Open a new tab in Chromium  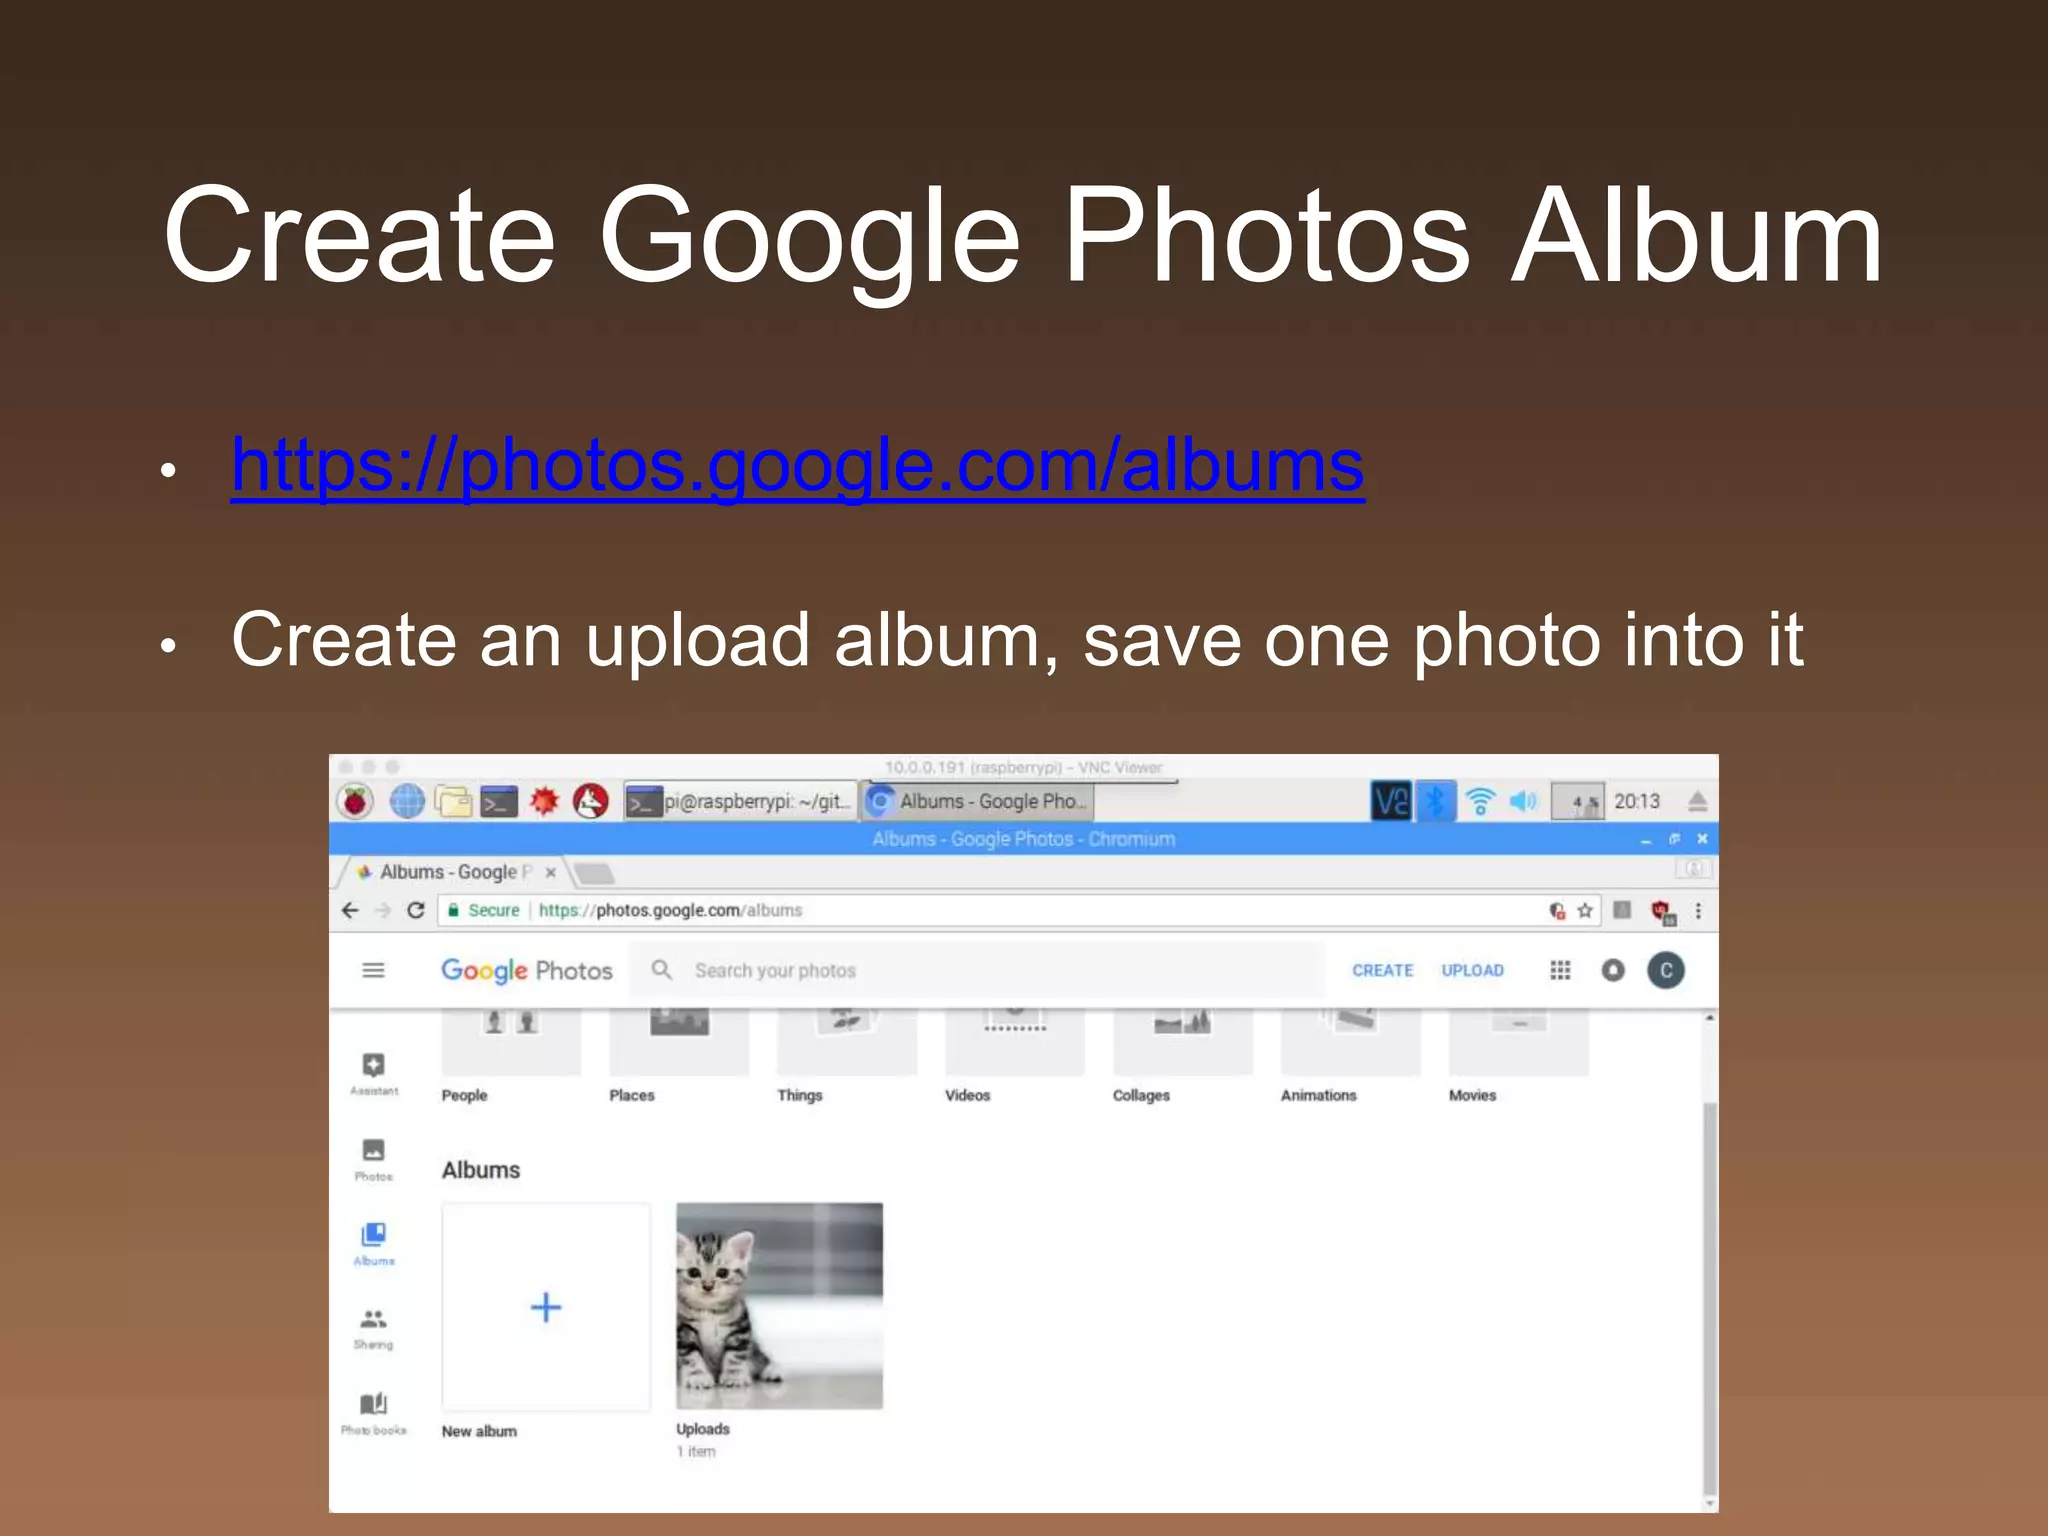pyautogui.click(x=596, y=874)
